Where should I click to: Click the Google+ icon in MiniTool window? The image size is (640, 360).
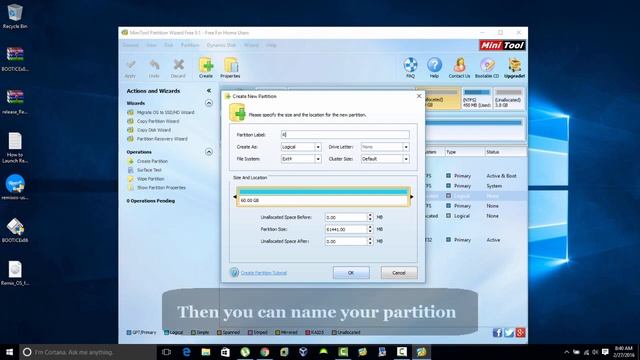tap(520, 333)
